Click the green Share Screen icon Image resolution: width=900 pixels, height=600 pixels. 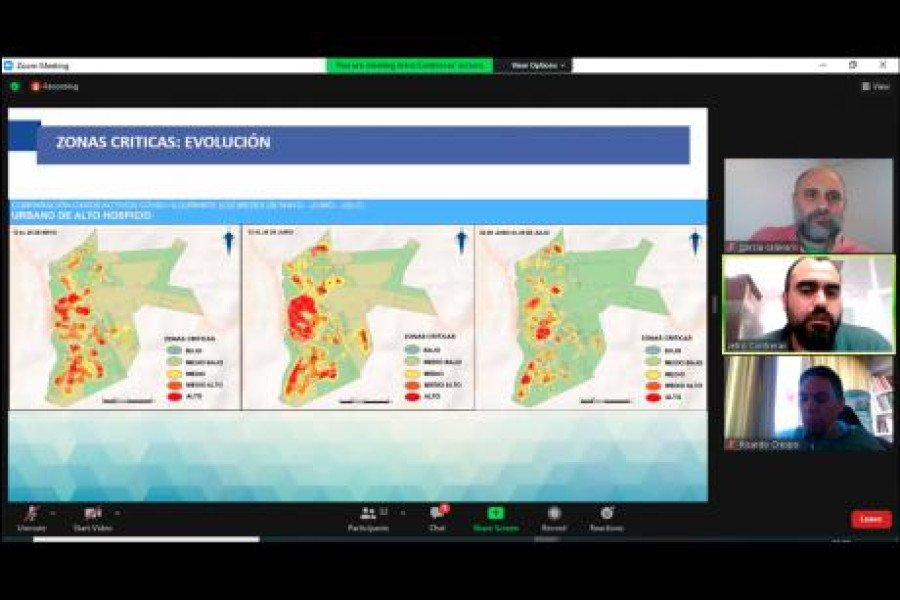(495, 514)
